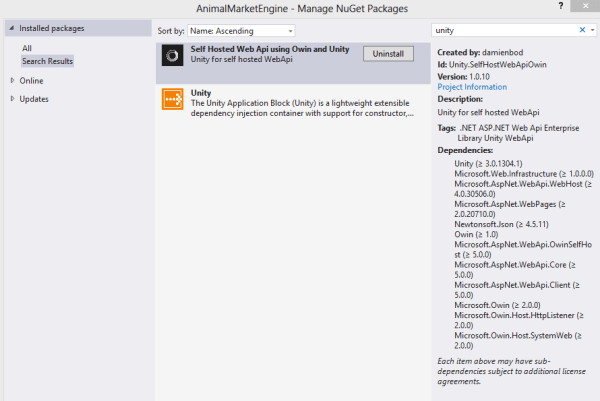Click the Installed packages header label
This screenshot has height=401, width=600.
point(57,30)
